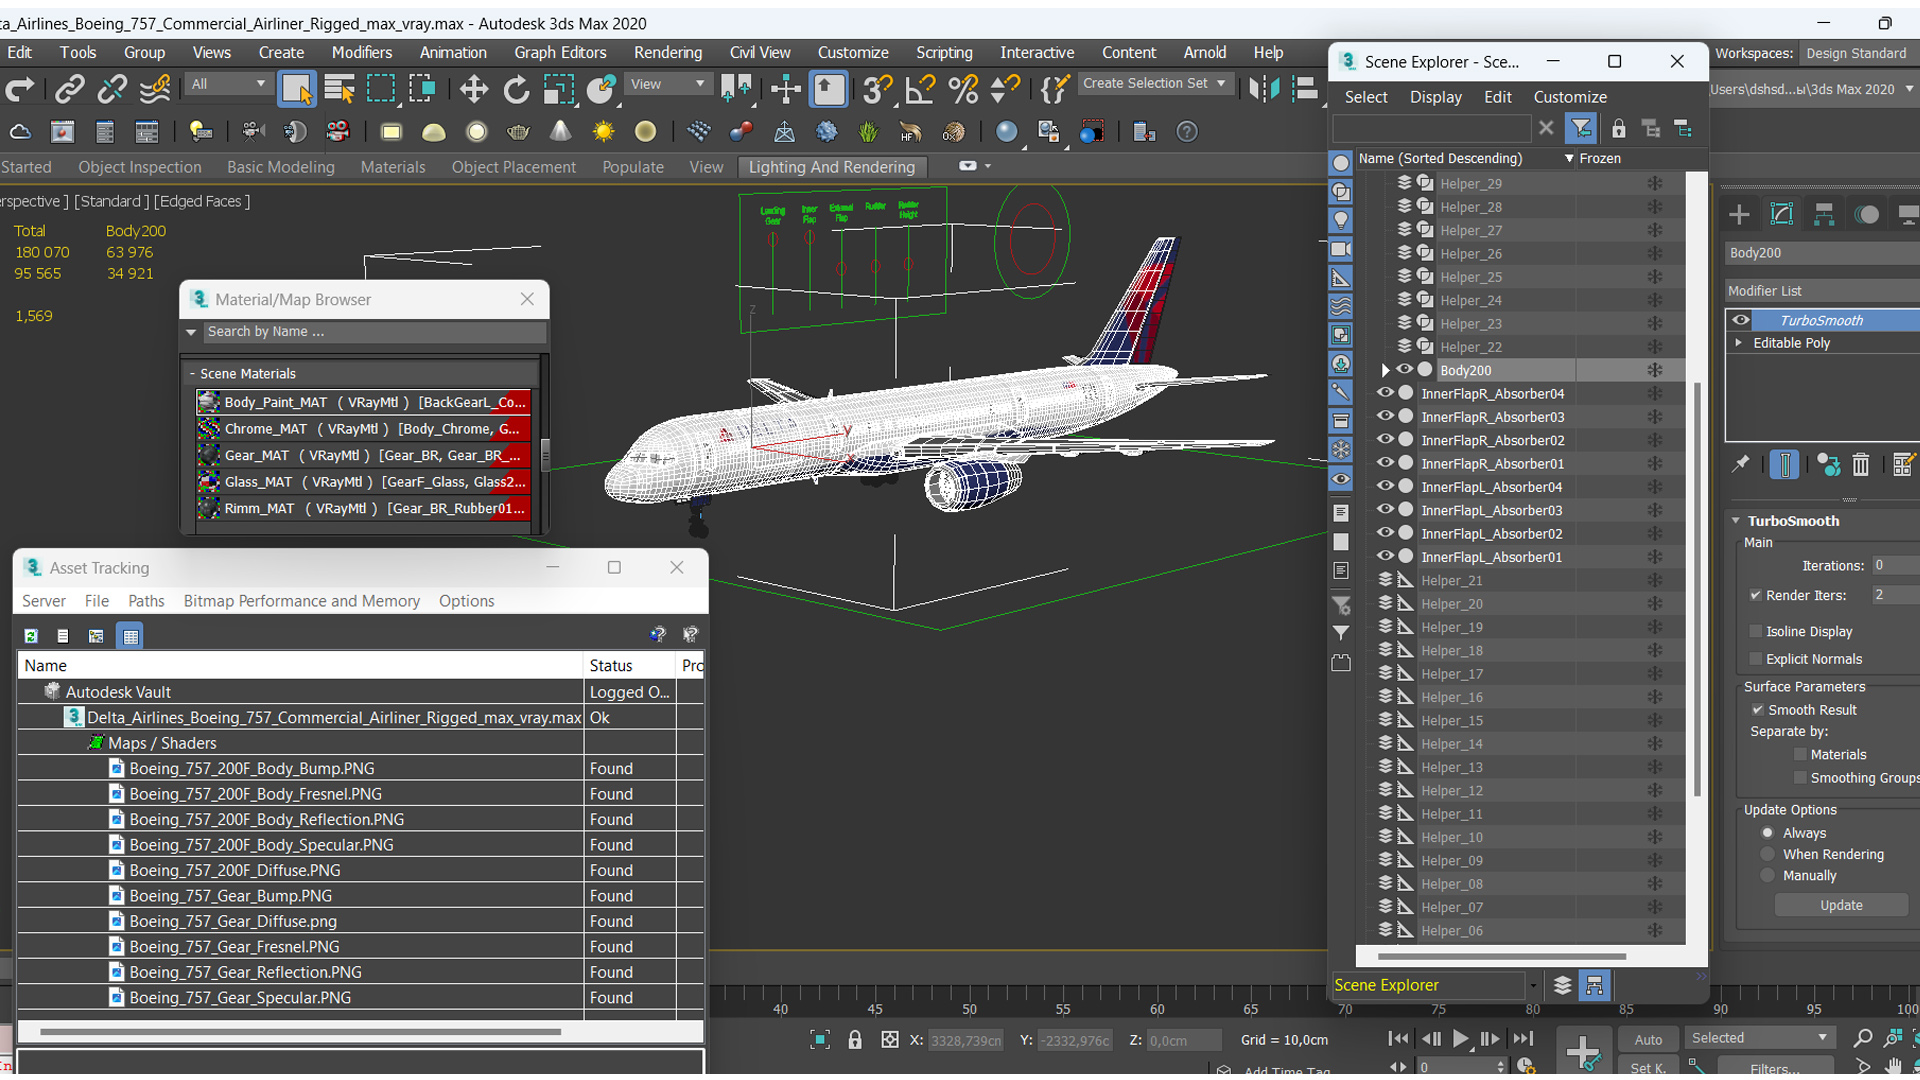1920x1080 pixels.
Task: Select the Move tool in main toolbar
Action: click(x=473, y=90)
